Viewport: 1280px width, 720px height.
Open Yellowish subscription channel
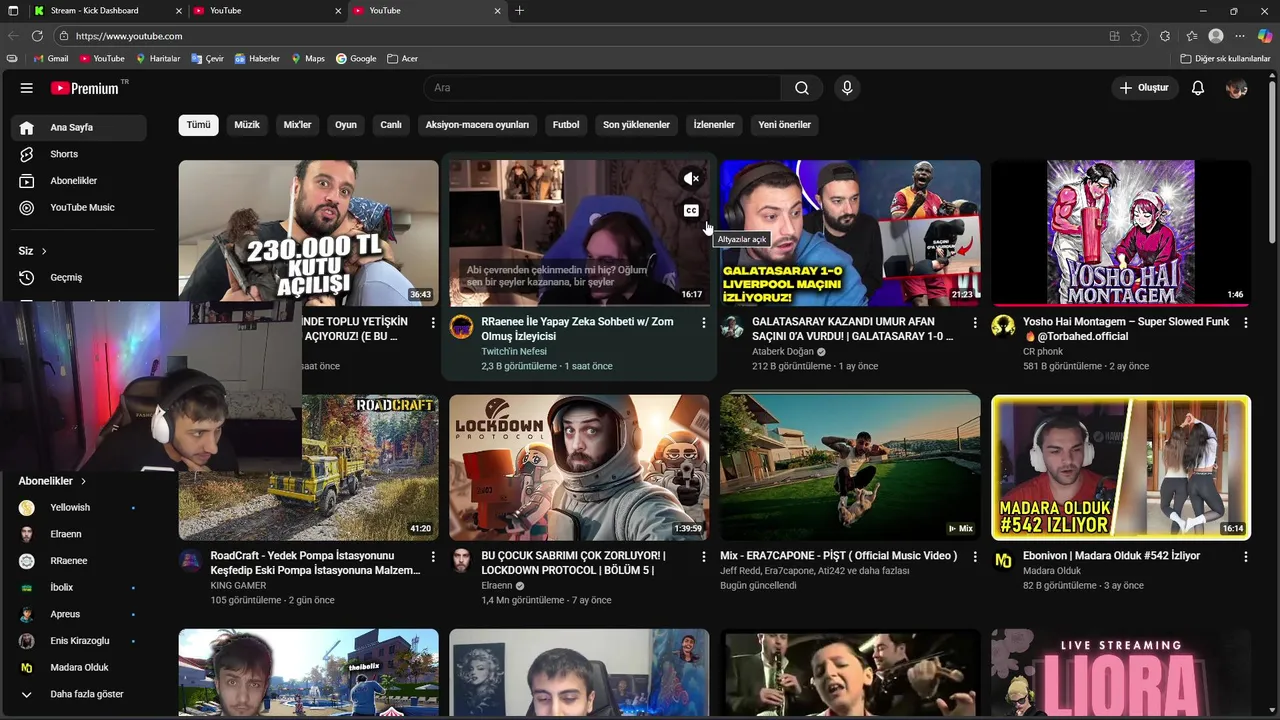79,508
